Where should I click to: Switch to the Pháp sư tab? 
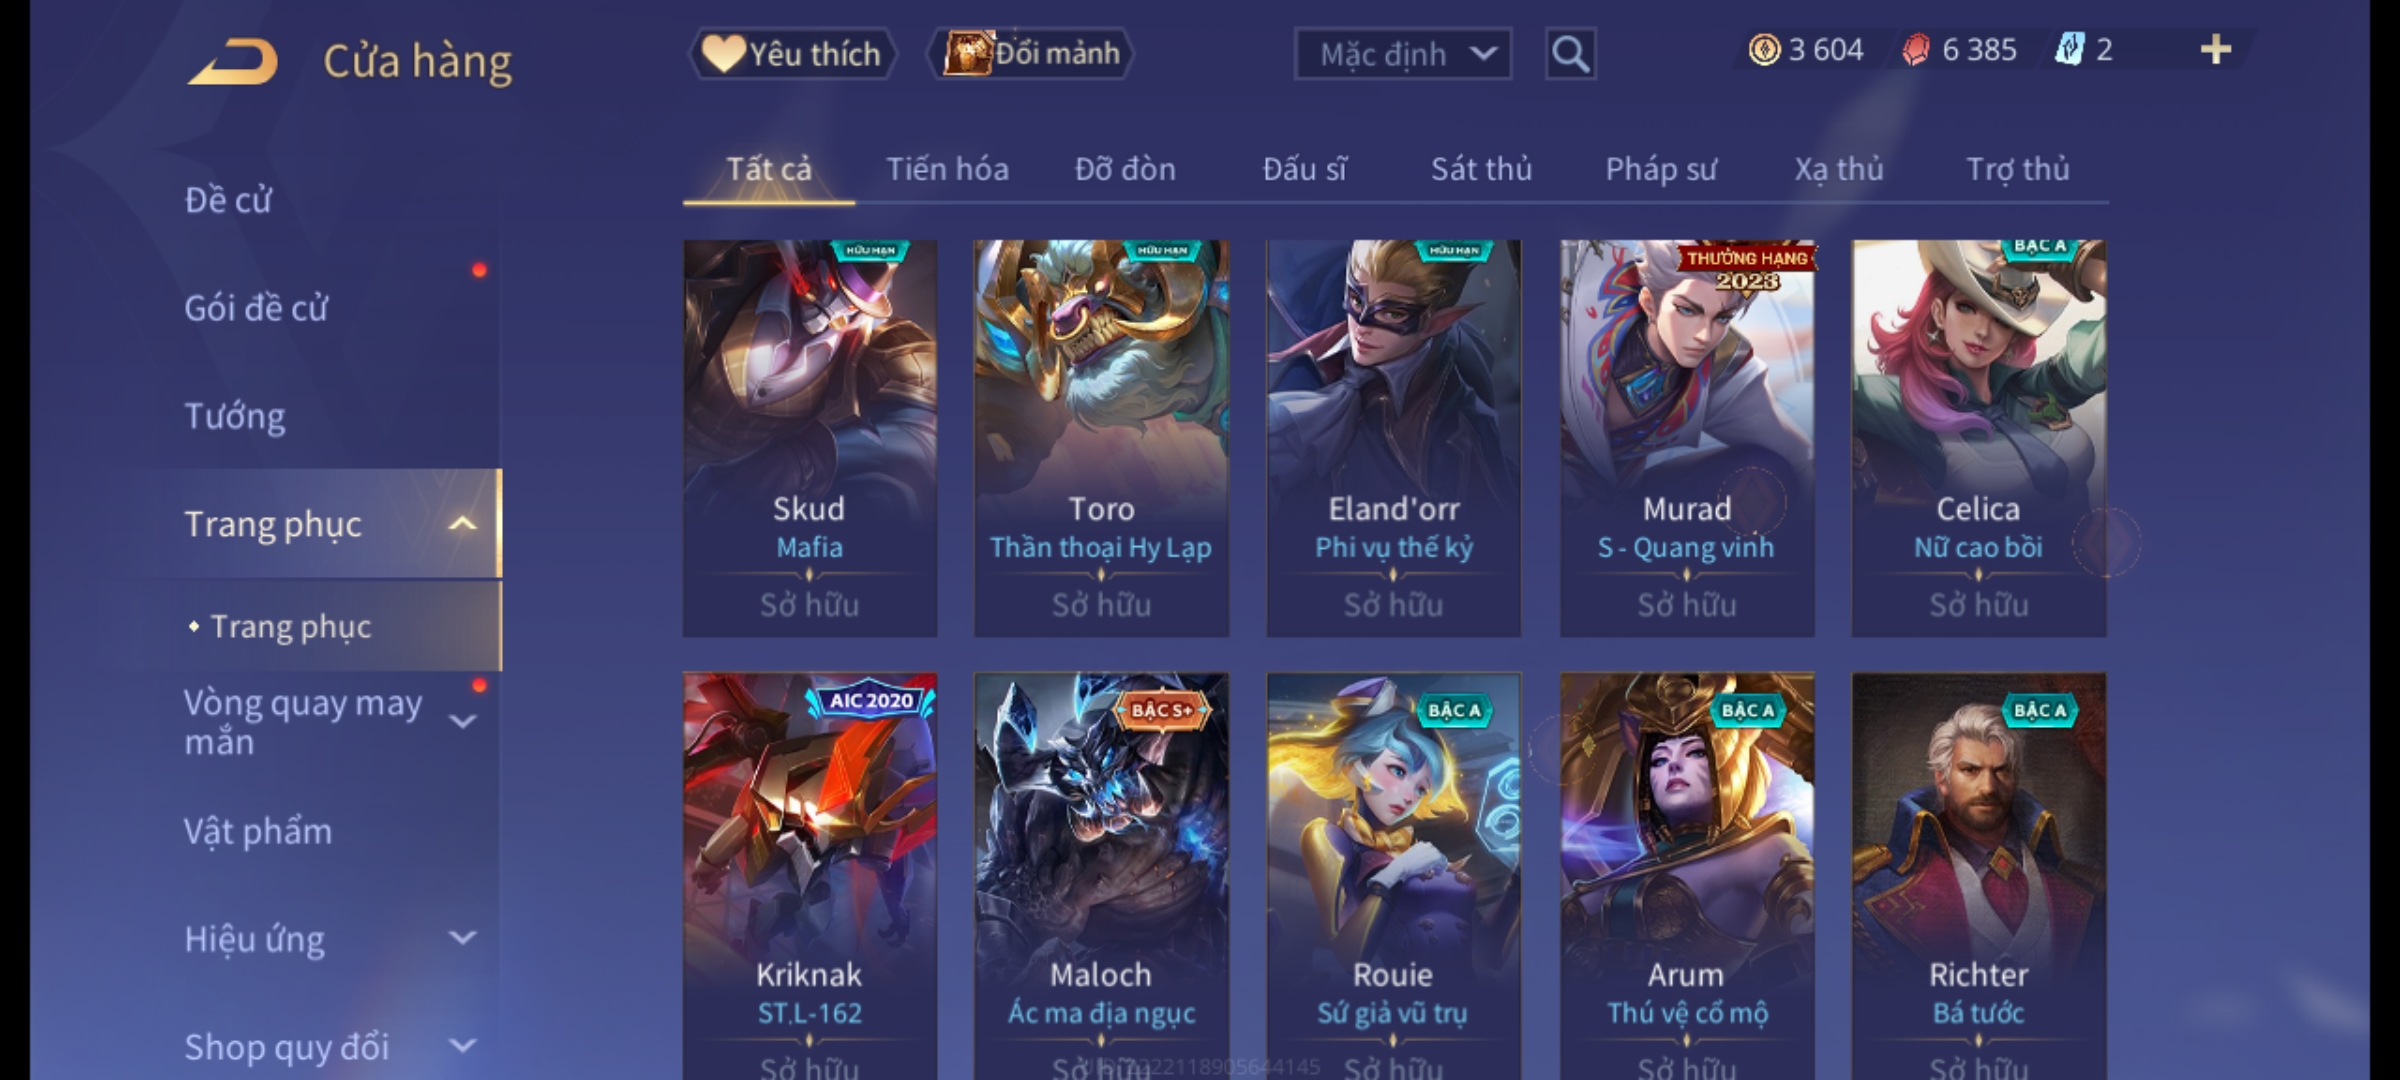click(1661, 169)
